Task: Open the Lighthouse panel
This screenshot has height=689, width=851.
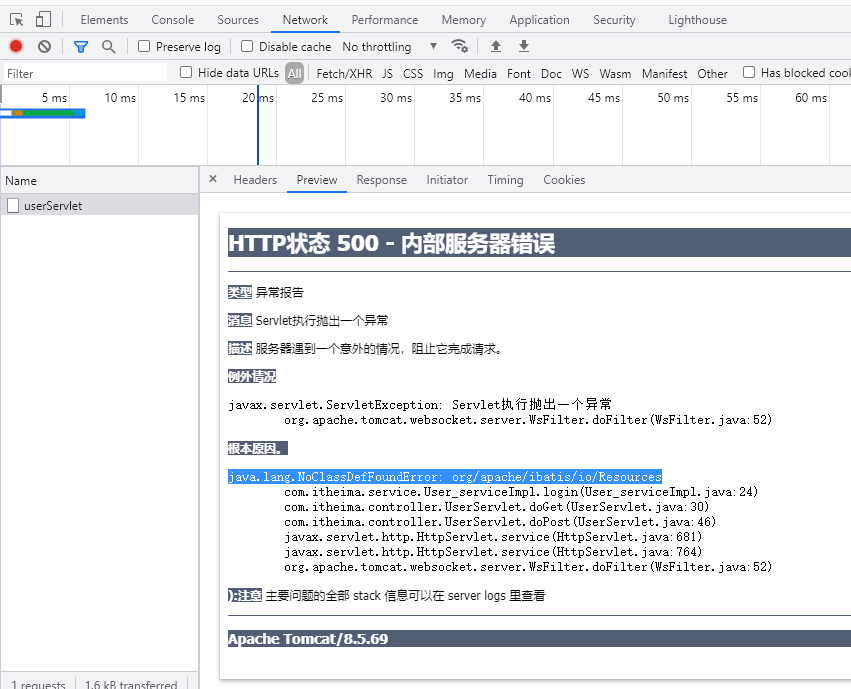Action: pos(697,20)
